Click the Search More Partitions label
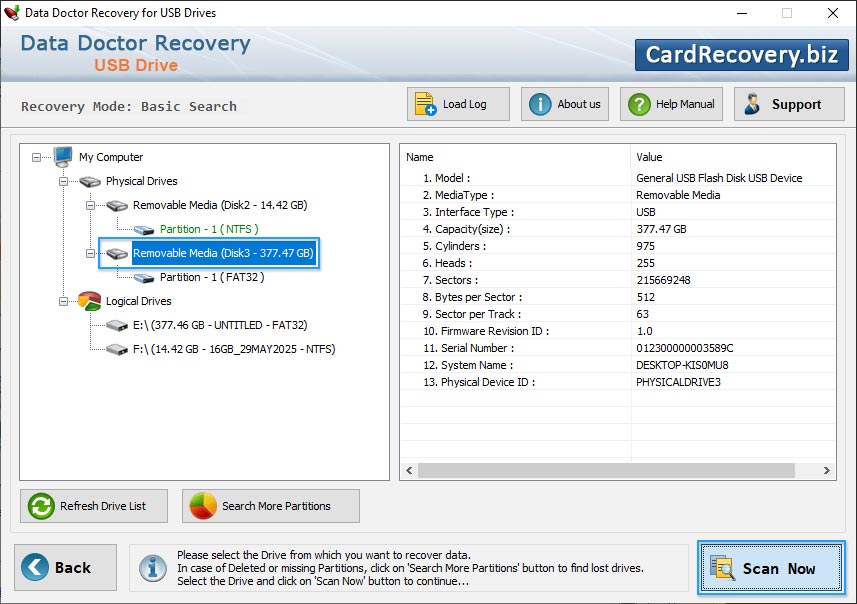 pos(276,506)
